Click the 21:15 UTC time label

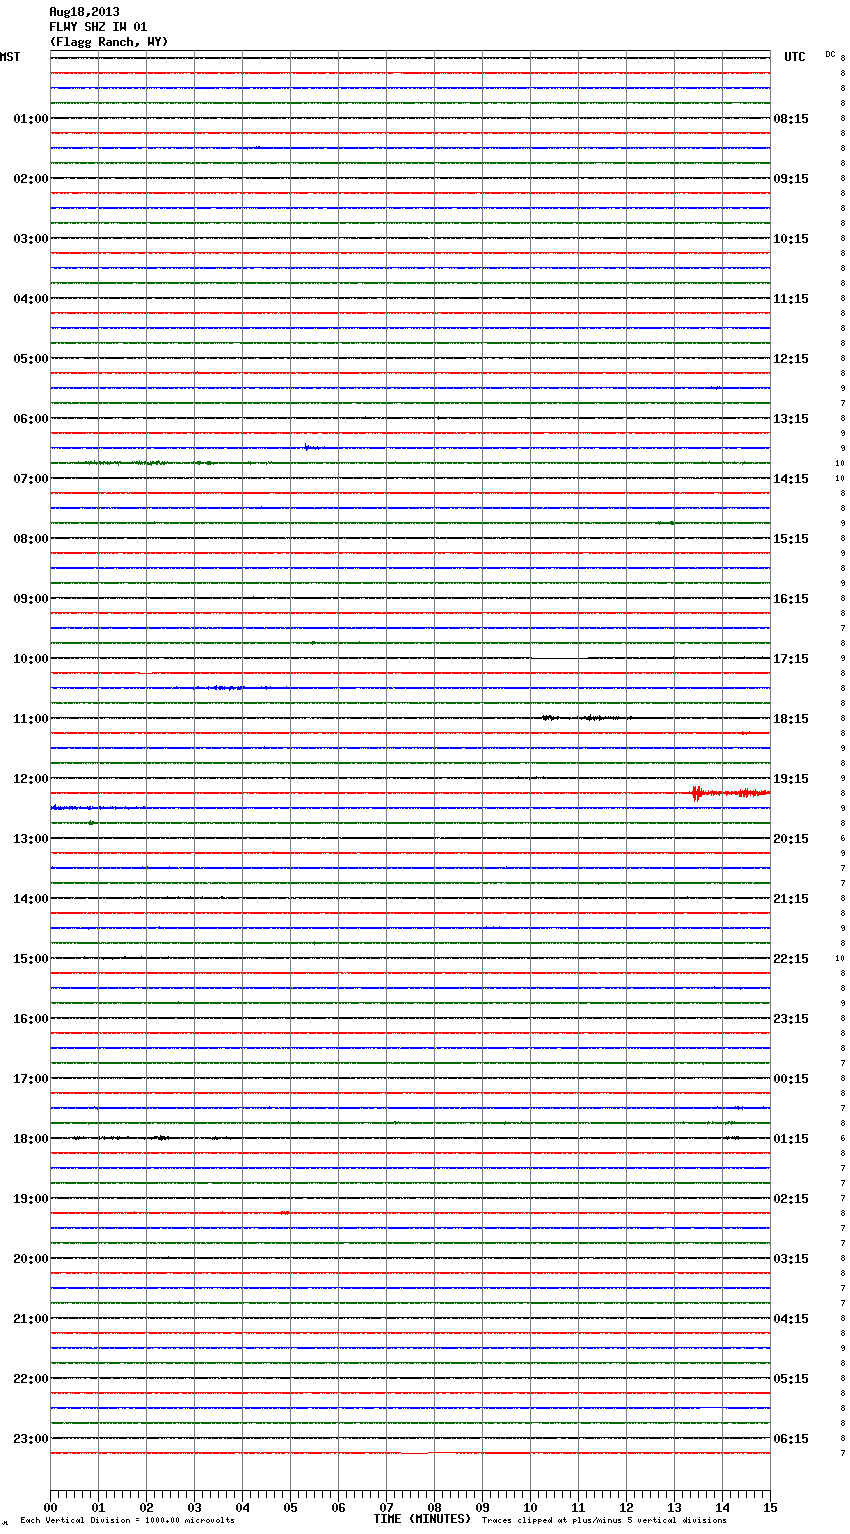(x=791, y=899)
